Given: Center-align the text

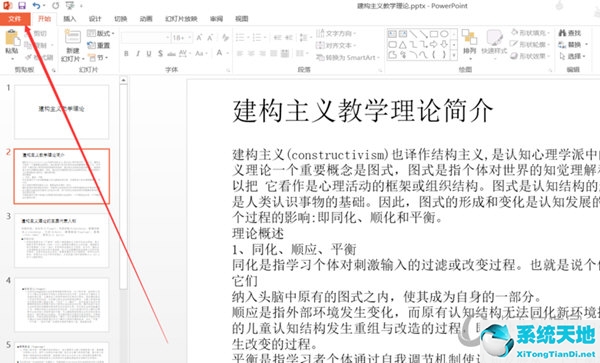Looking at the screenshot, I should tap(251, 53).
